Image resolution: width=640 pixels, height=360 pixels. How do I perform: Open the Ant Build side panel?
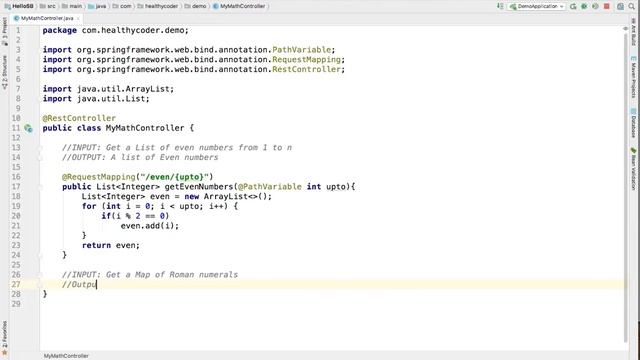[x=633, y=33]
